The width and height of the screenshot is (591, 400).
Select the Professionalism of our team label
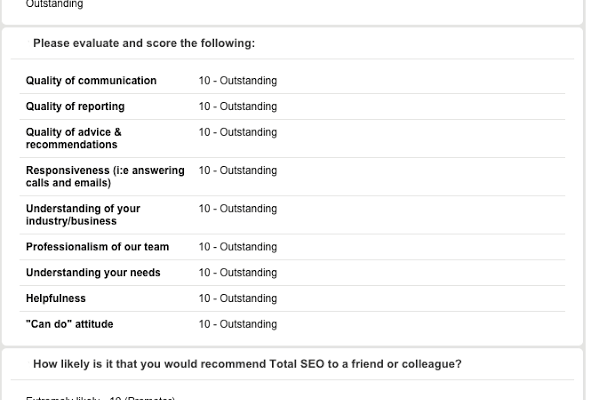pos(97,247)
